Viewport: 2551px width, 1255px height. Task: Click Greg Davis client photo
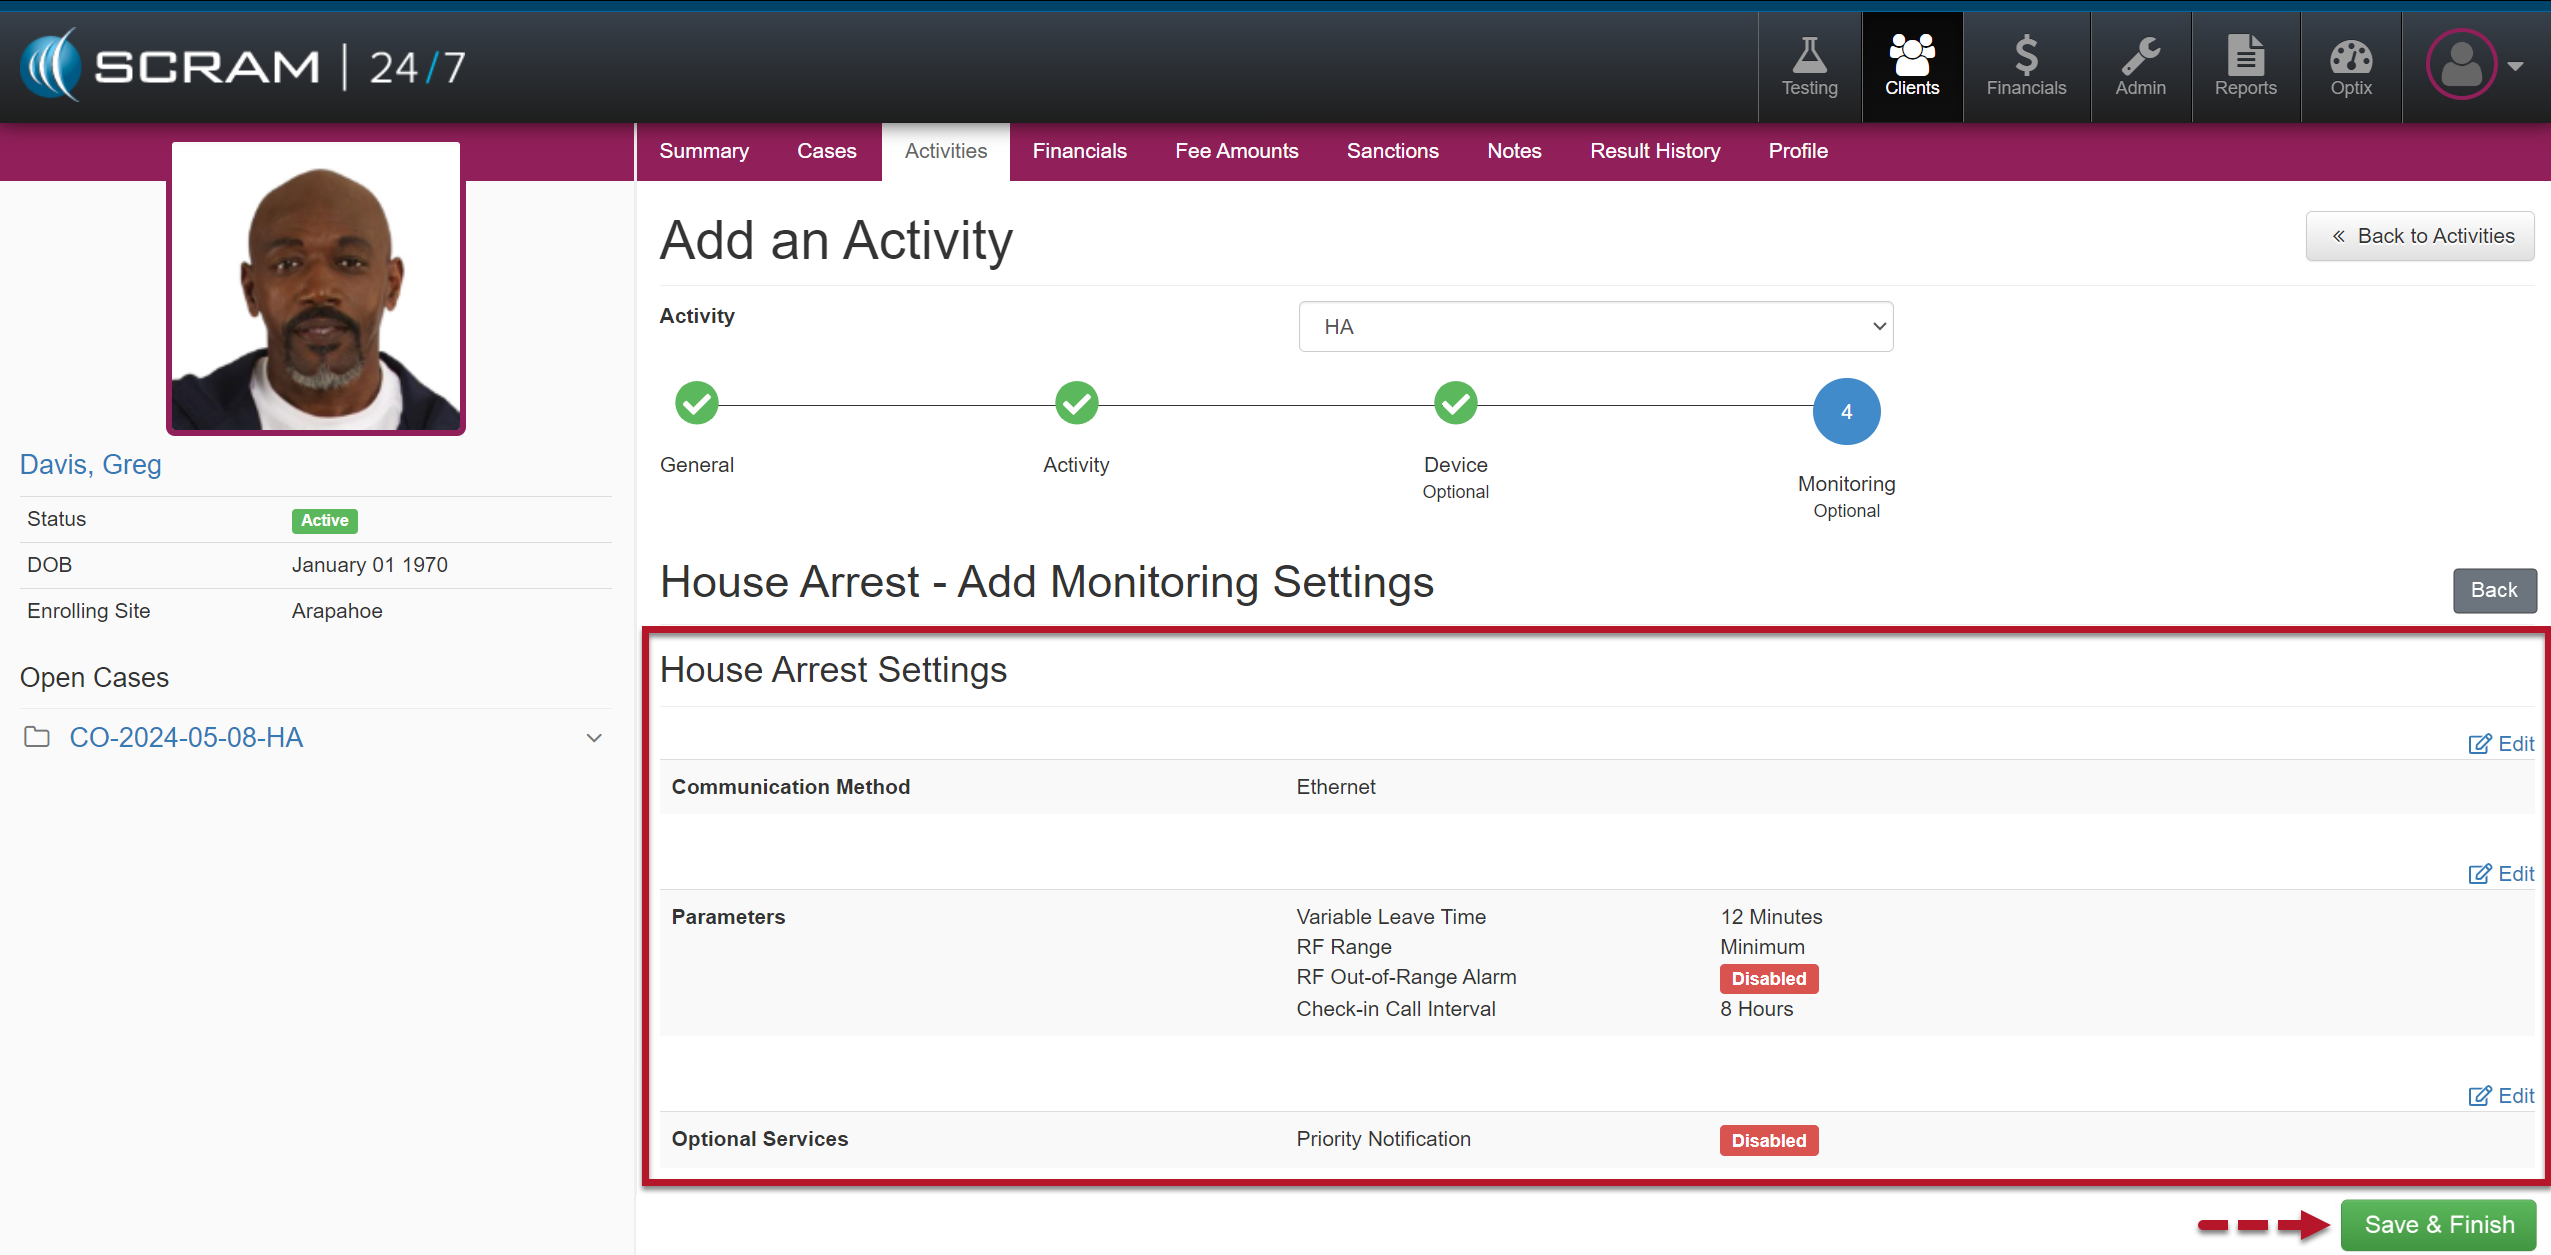pos(316,288)
